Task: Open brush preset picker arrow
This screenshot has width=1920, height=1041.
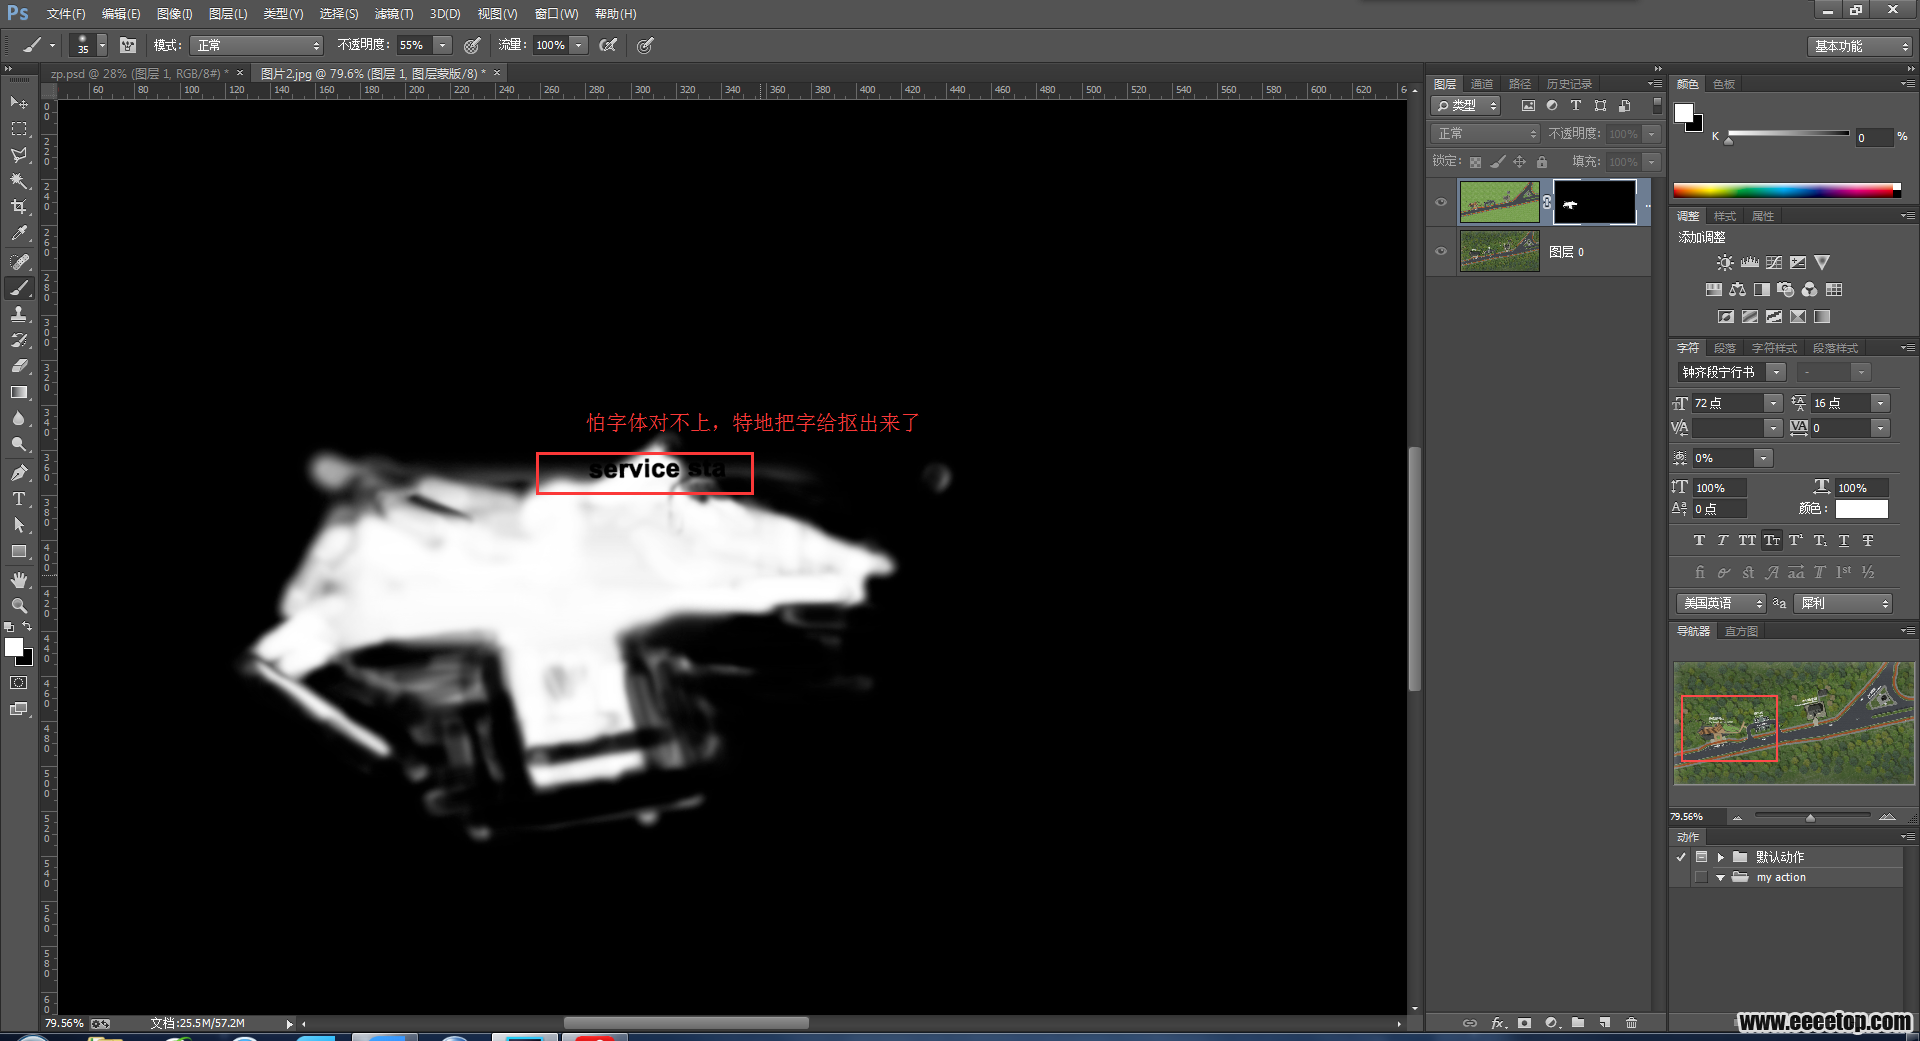Action: [x=102, y=45]
